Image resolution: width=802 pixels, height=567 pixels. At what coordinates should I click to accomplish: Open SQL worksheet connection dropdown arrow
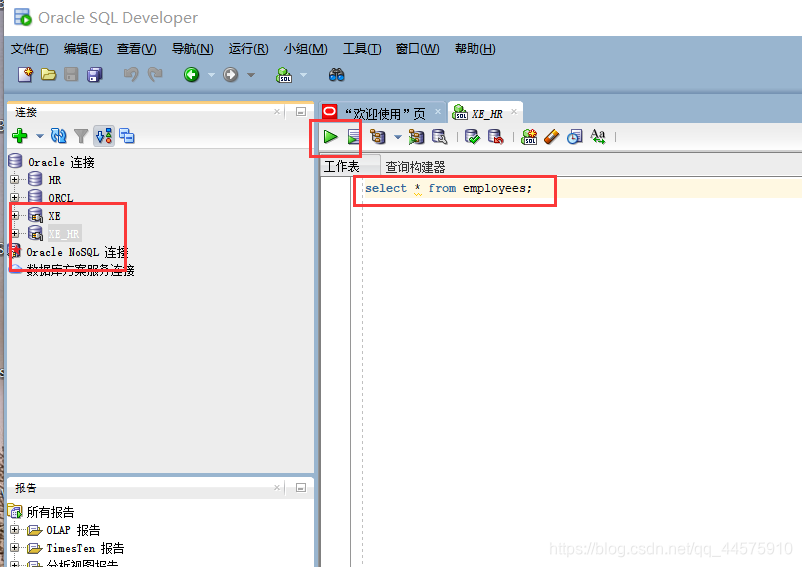click(303, 75)
